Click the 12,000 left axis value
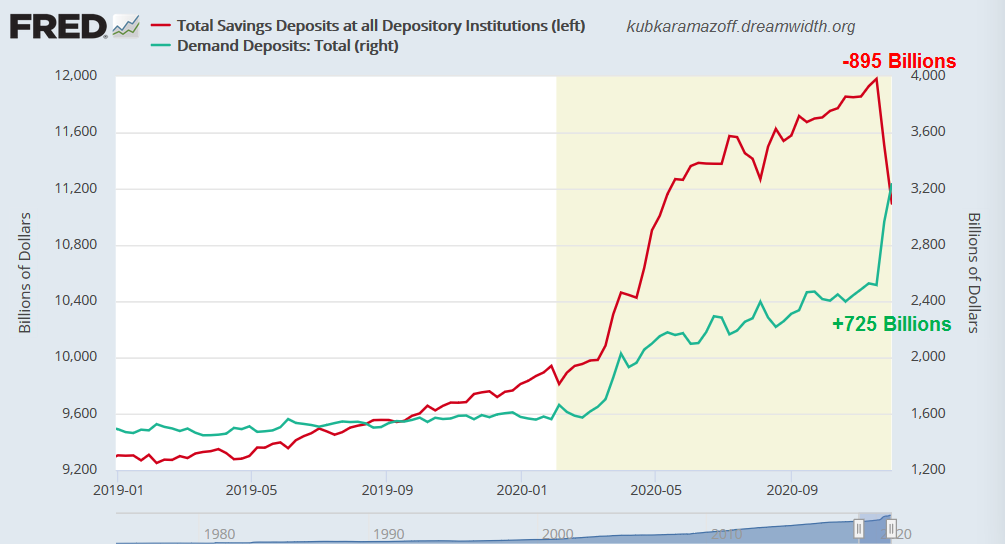Viewport: 1005px width, 544px height. 71,76
